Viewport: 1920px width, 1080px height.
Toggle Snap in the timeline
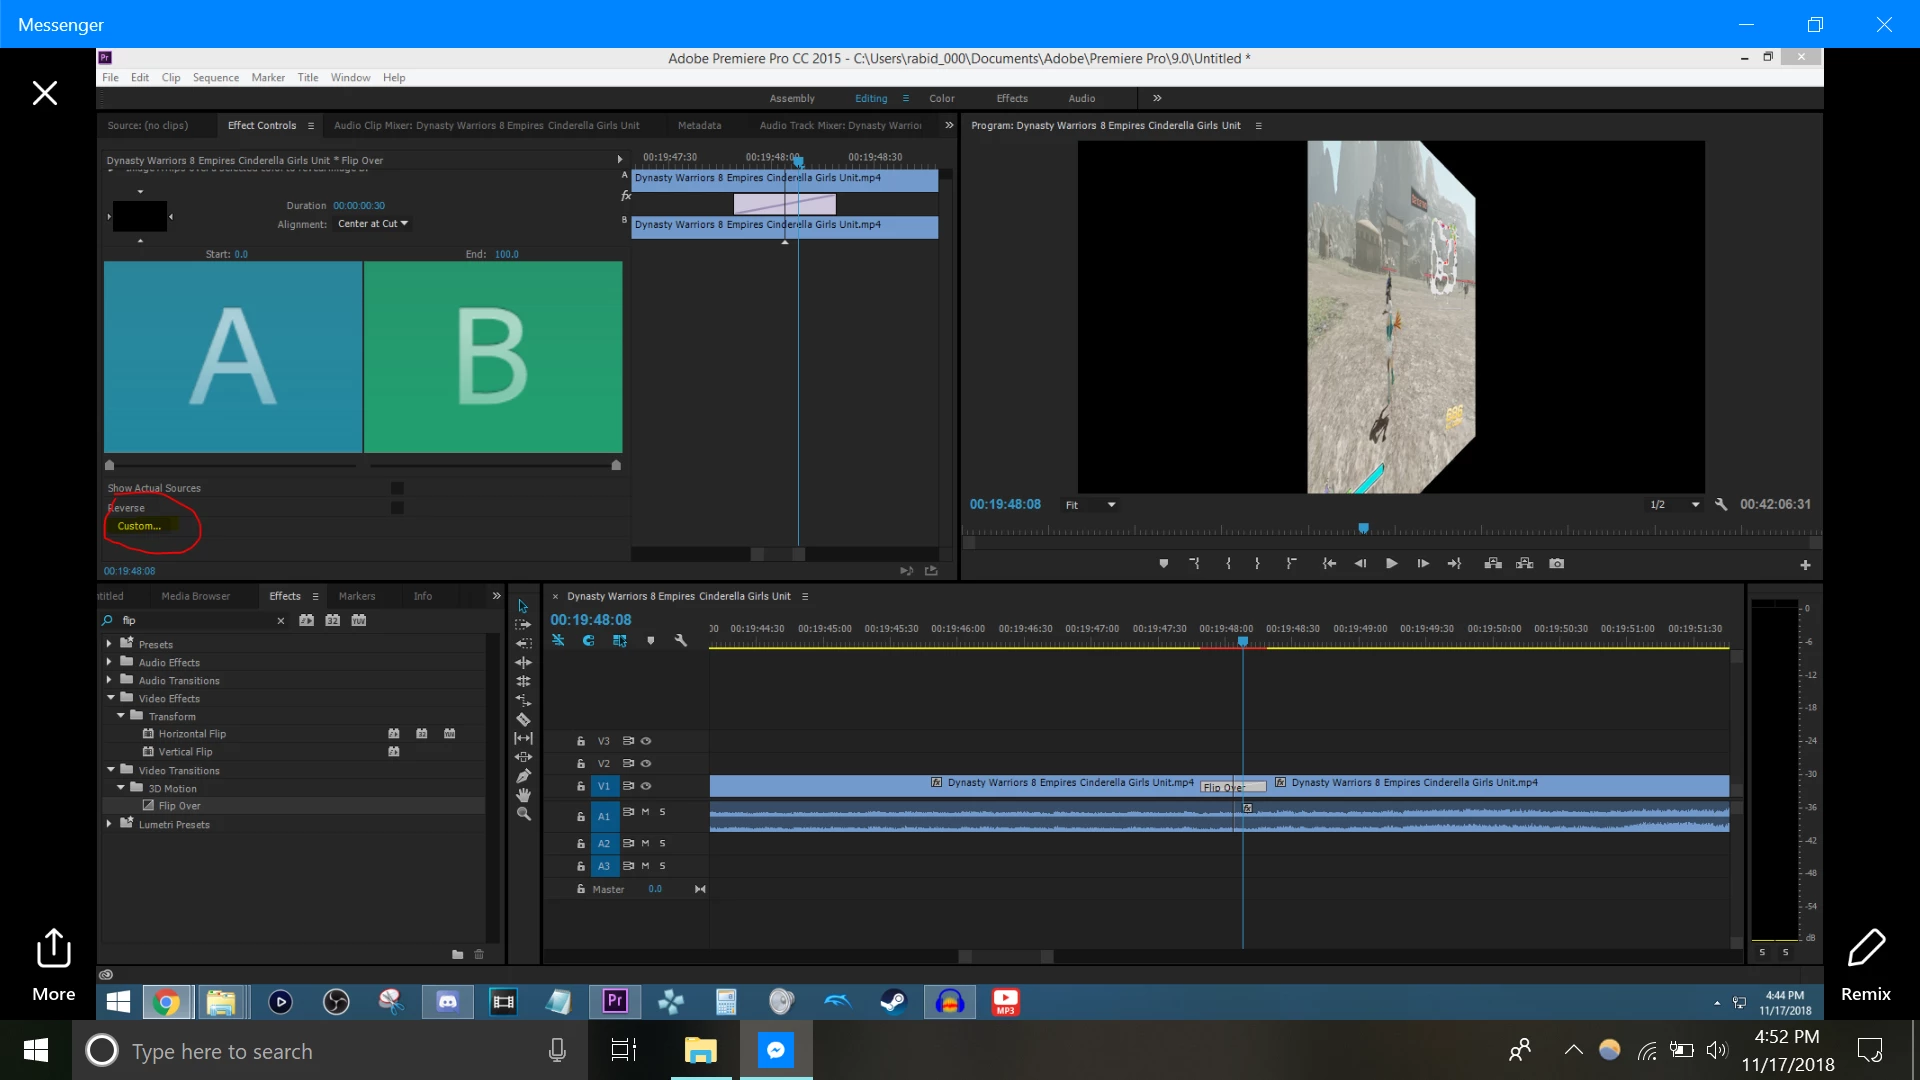[x=589, y=641]
